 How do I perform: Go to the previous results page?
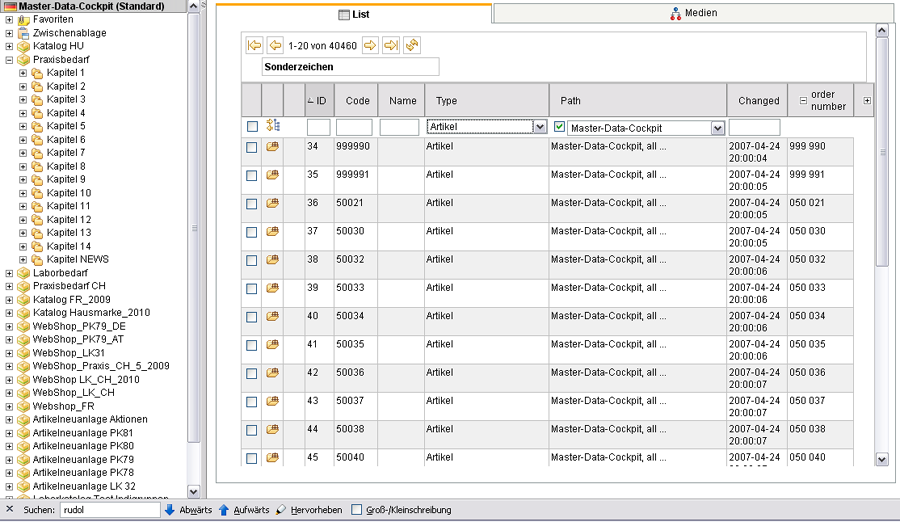point(274,46)
